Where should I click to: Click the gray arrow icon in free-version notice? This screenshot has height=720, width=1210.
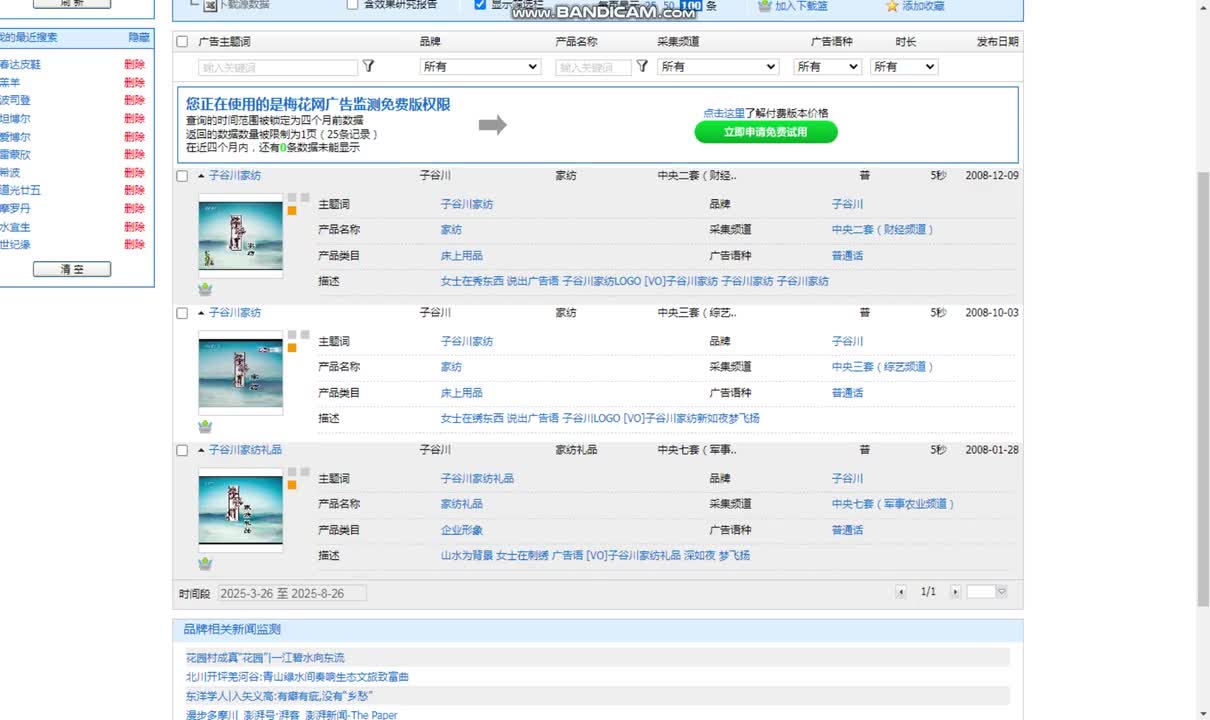click(x=492, y=125)
